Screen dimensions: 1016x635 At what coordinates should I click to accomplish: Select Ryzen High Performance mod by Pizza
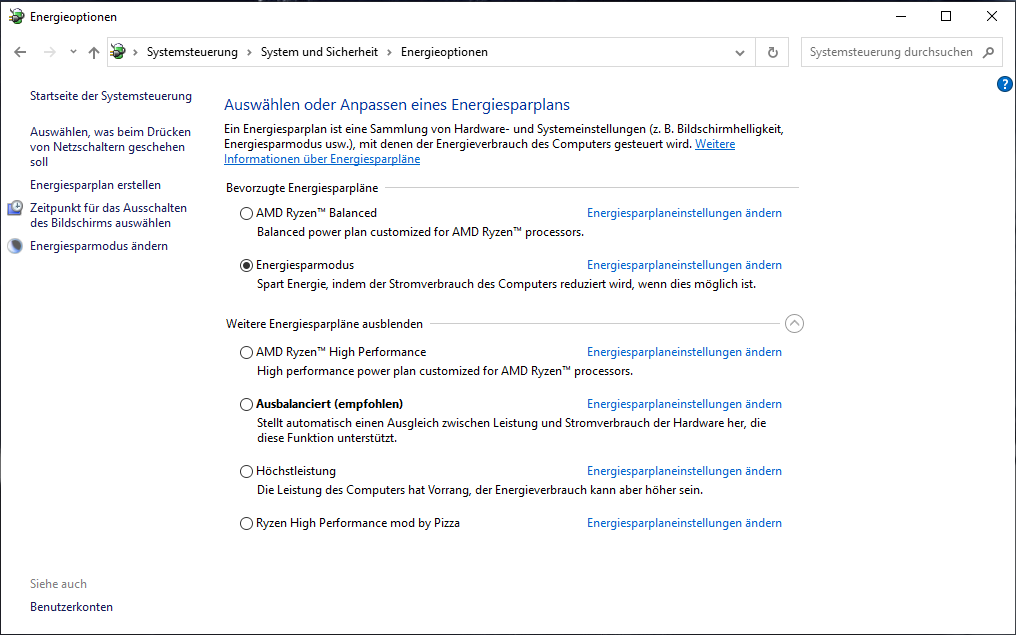246,524
